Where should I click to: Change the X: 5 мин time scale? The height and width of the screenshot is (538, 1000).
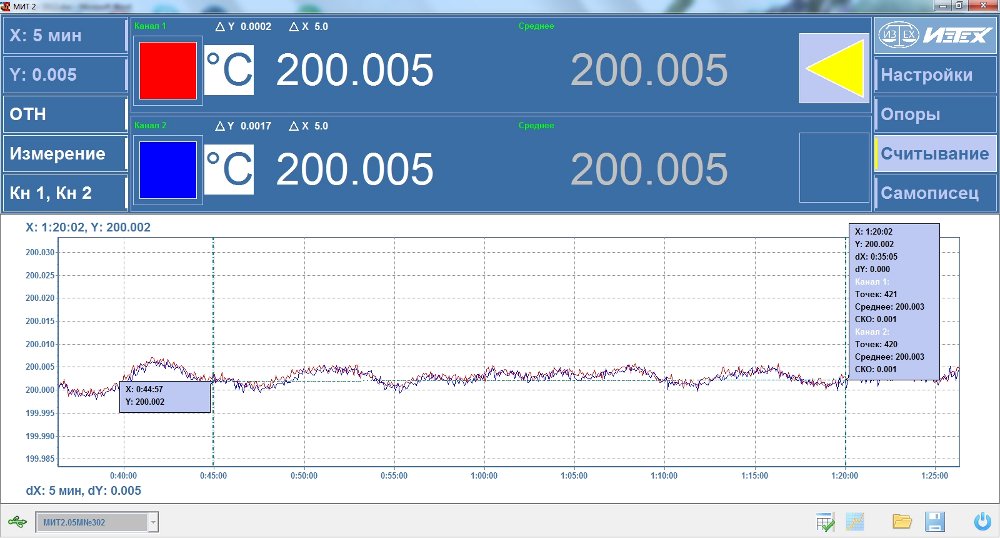click(x=64, y=36)
